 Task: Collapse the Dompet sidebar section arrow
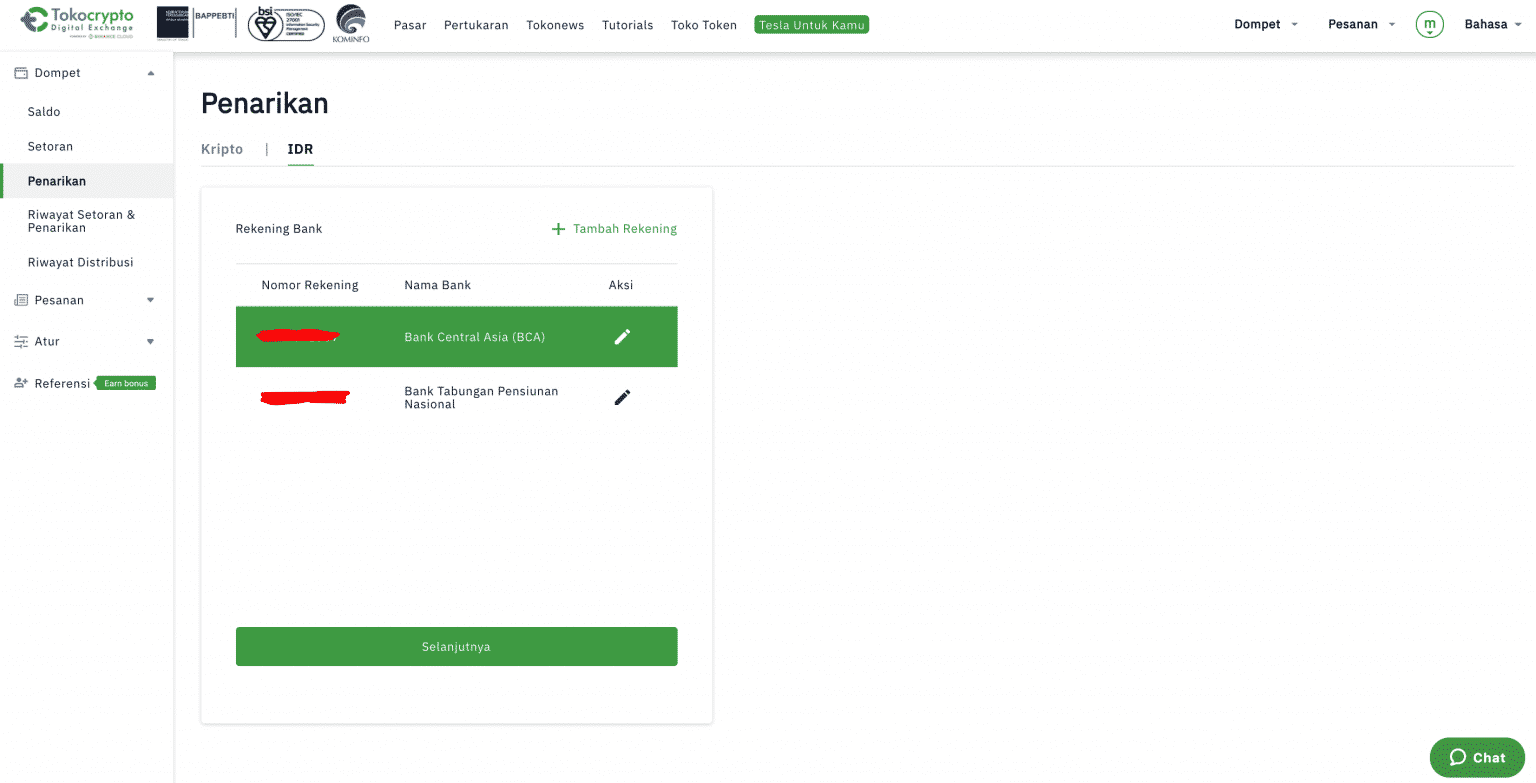[x=151, y=73]
